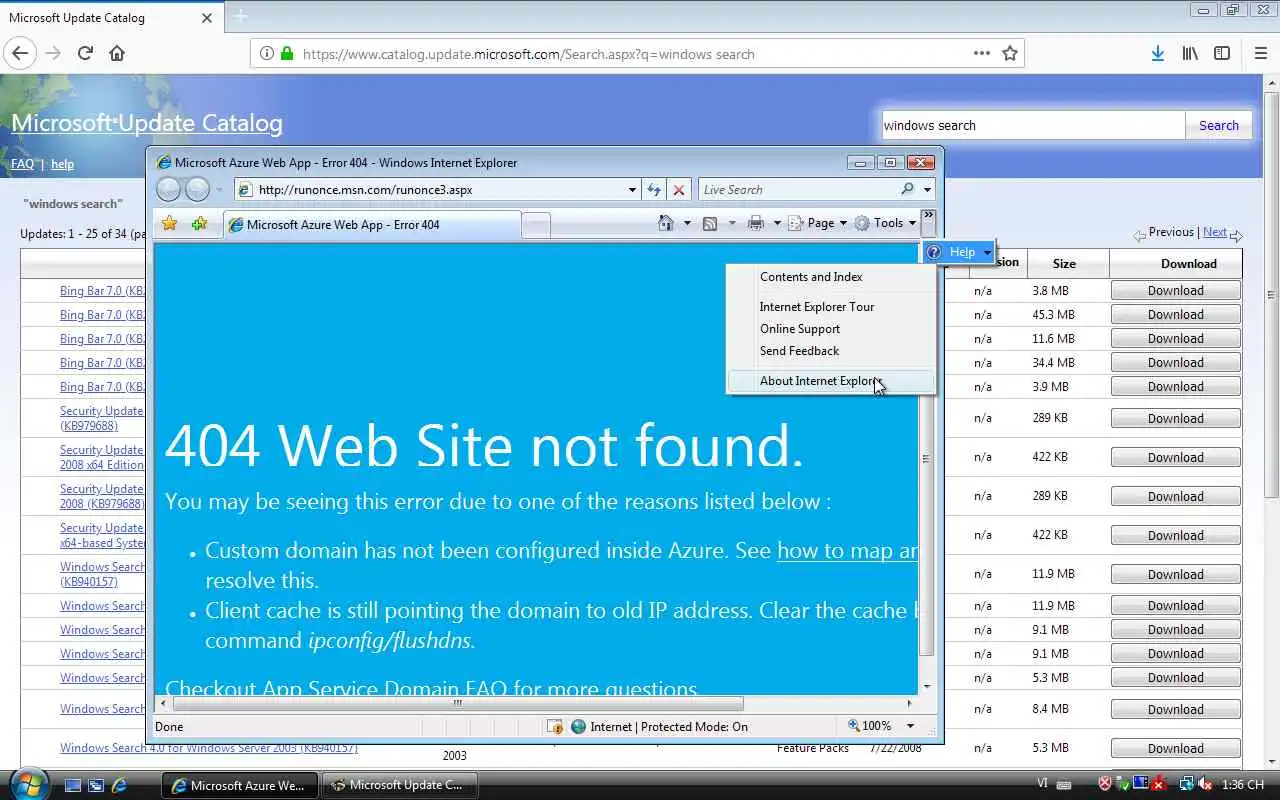1280x800 pixels.
Task: Click the Live Search magnifier icon
Action: [907, 189]
